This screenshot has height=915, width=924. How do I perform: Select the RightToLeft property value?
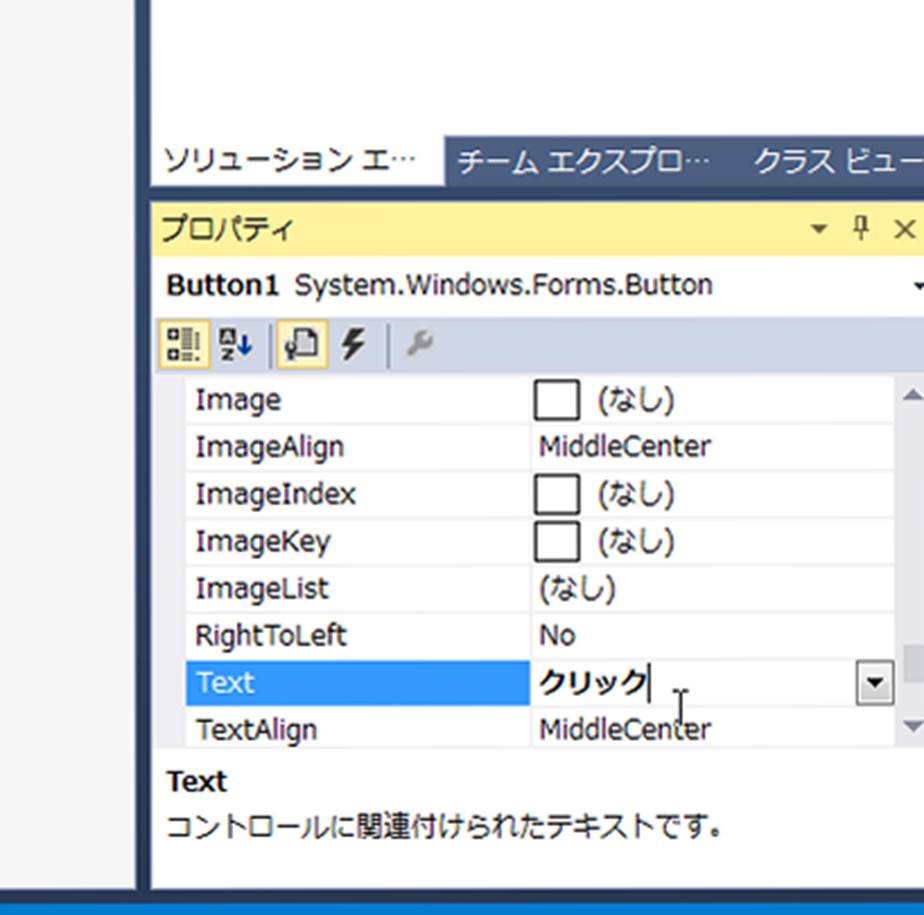click(x=710, y=636)
